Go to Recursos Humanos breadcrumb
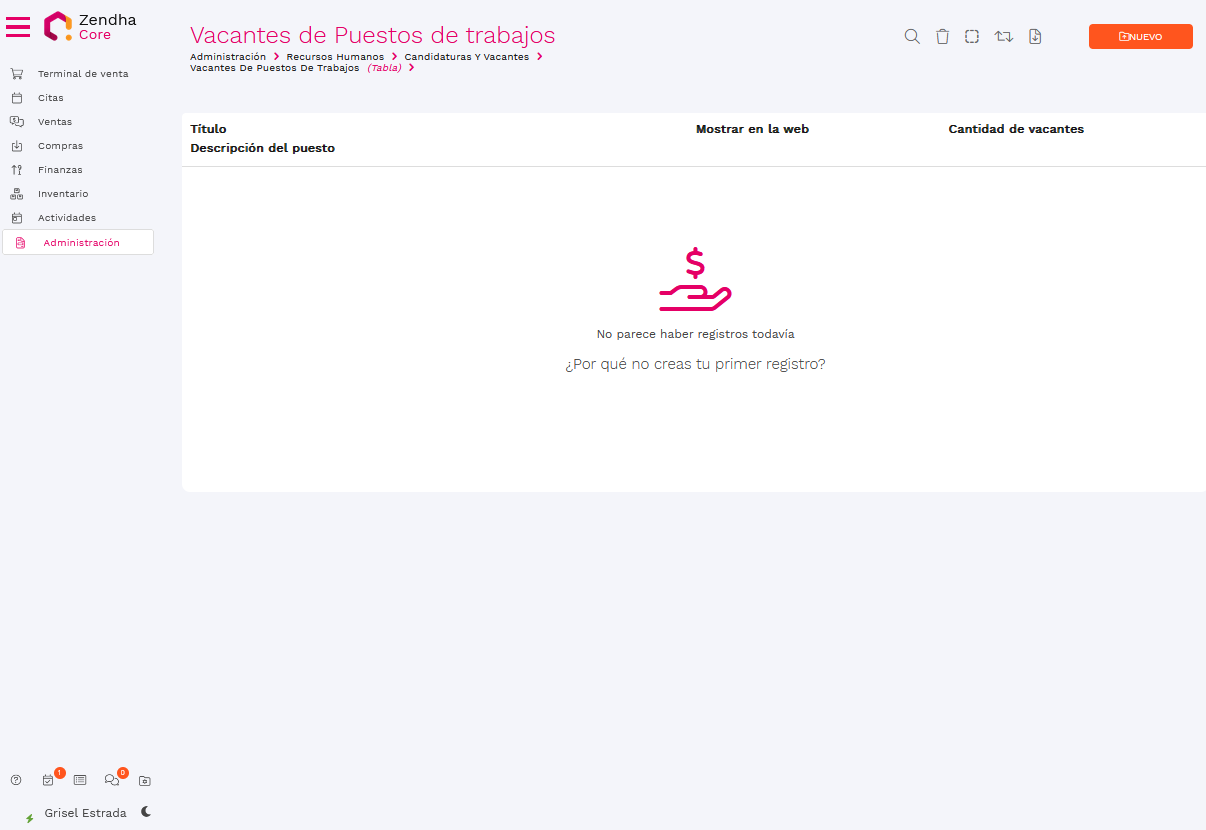This screenshot has width=1206, height=830. coord(335,57)
